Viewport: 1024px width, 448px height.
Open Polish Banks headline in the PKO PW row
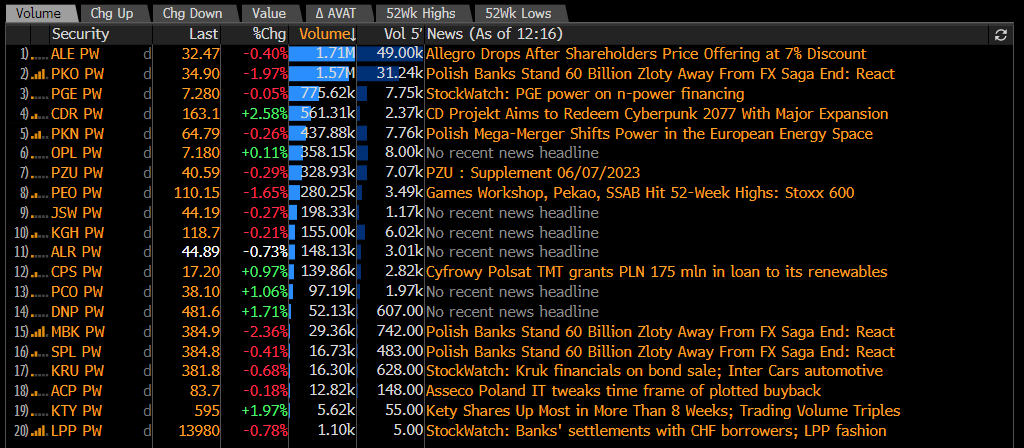click(660, 74)
